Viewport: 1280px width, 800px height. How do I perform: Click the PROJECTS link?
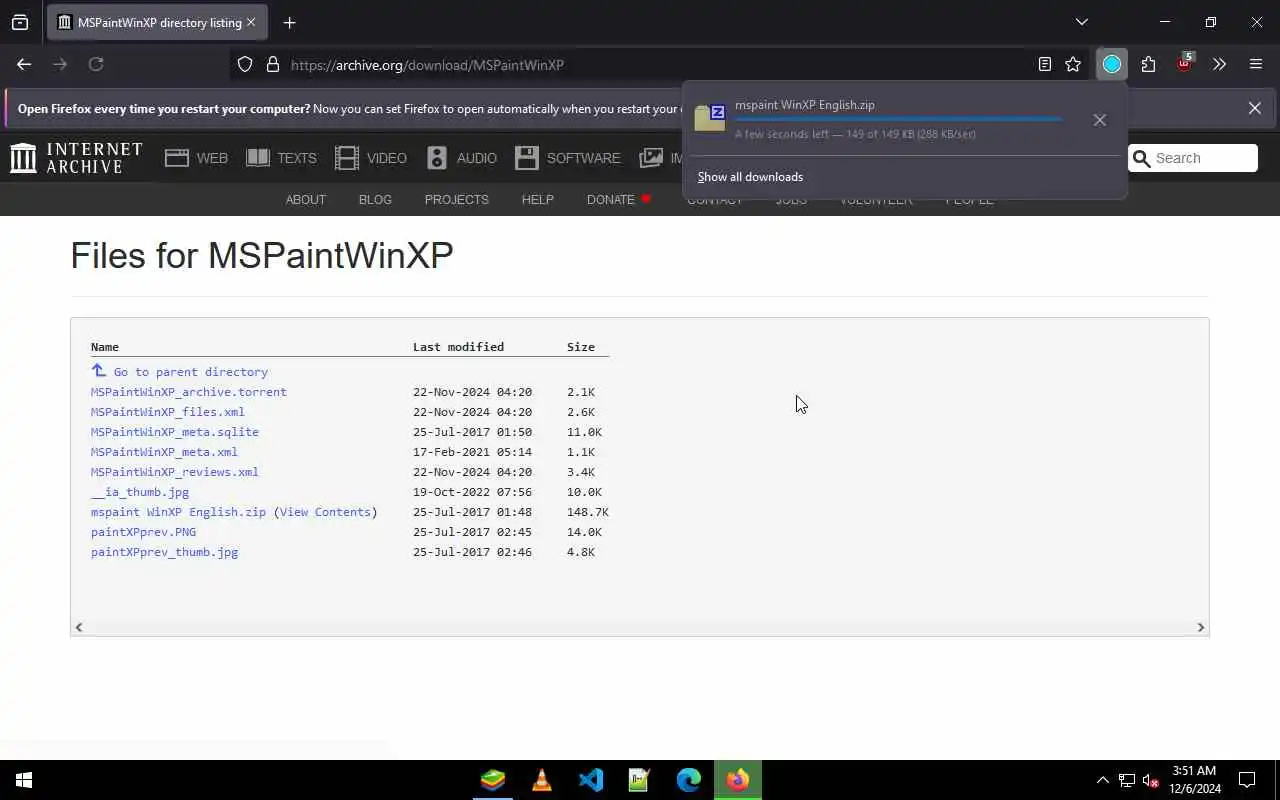(x=456, y=199)
